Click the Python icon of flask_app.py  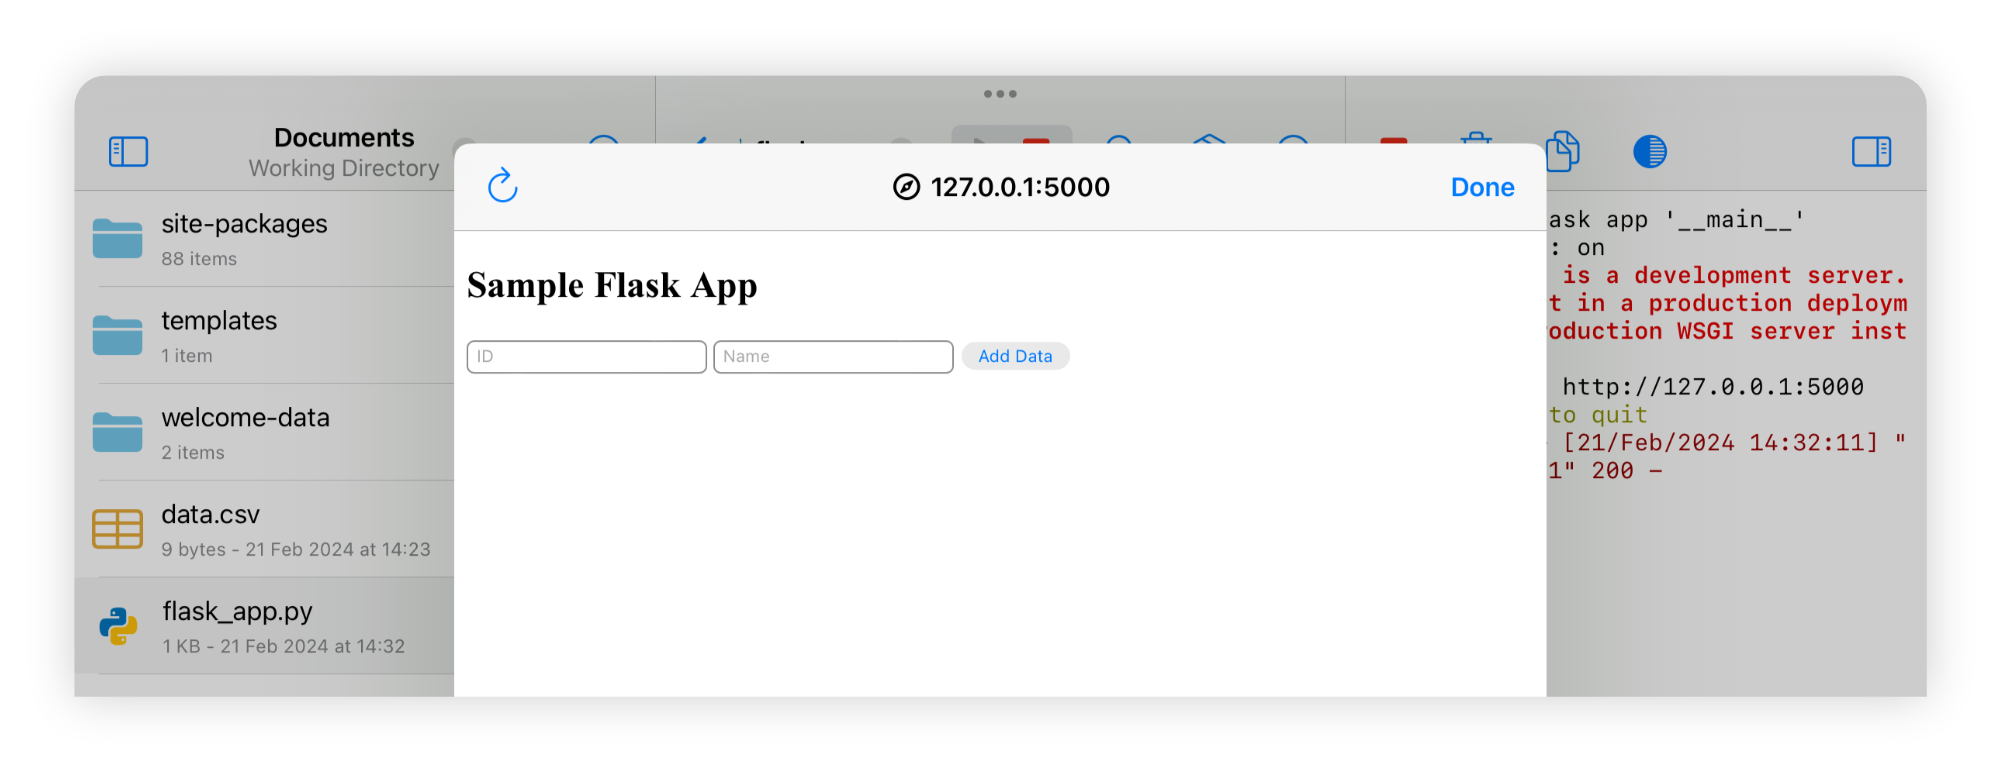[118, 626]
